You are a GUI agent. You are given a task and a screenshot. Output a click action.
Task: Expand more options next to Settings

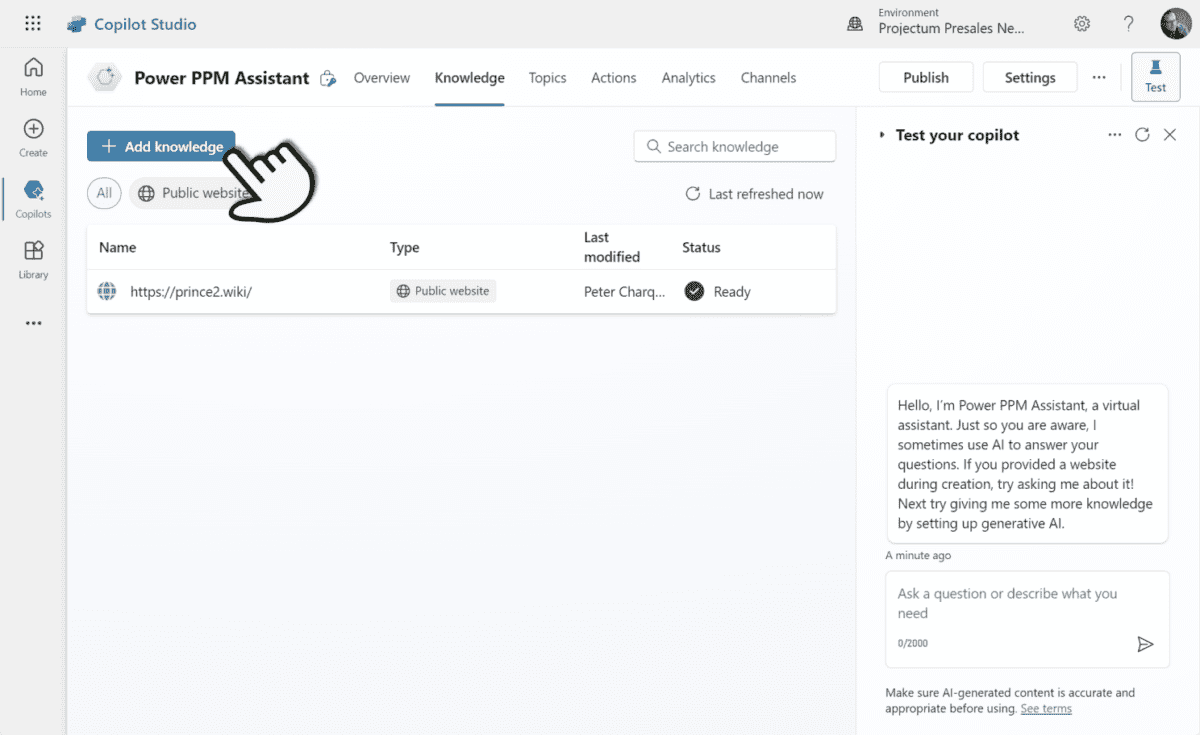1099,77
